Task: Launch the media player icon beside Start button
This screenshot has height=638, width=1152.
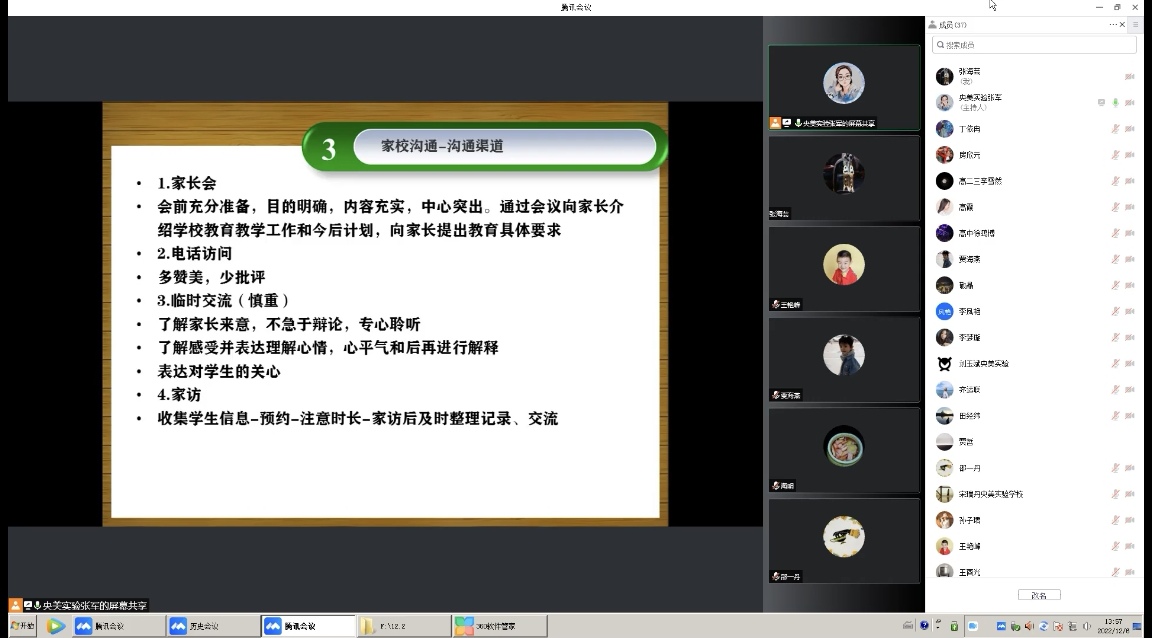Action: (x=56, y=627)
